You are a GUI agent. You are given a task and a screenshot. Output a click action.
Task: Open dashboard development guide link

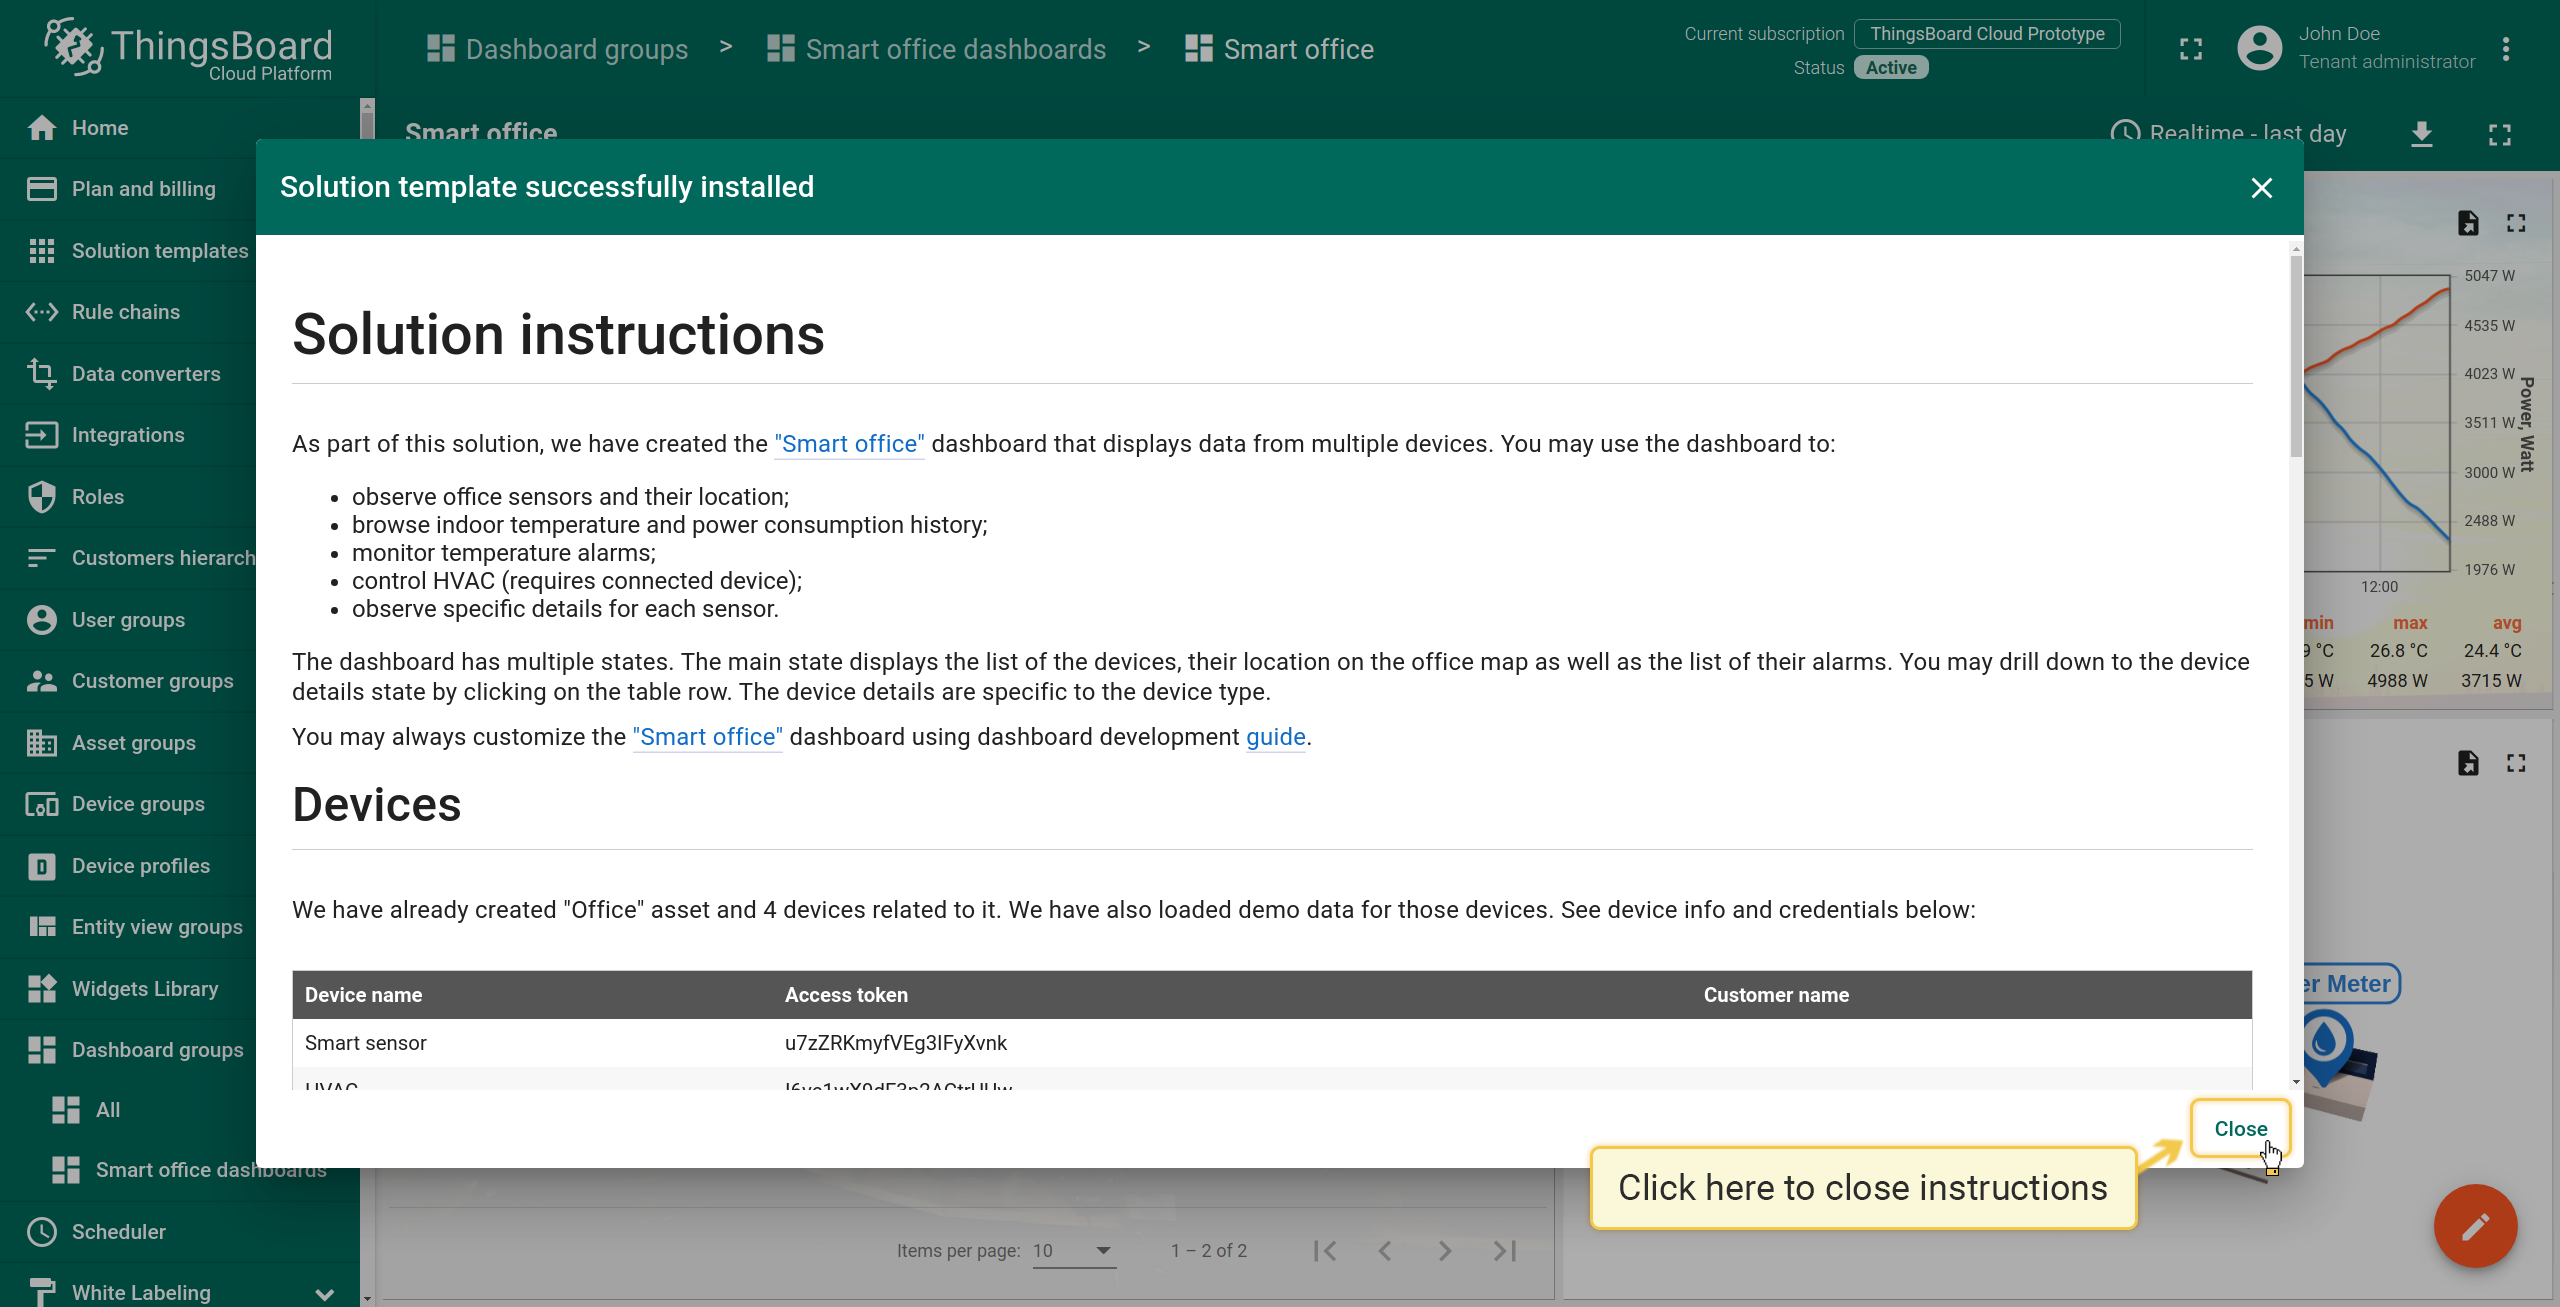coord(1276,737)
